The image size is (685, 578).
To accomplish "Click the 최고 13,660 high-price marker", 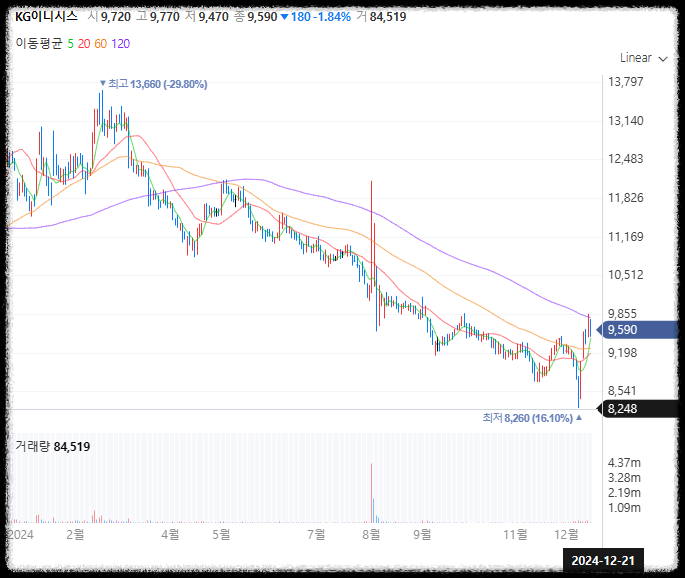I will [153, 84].
